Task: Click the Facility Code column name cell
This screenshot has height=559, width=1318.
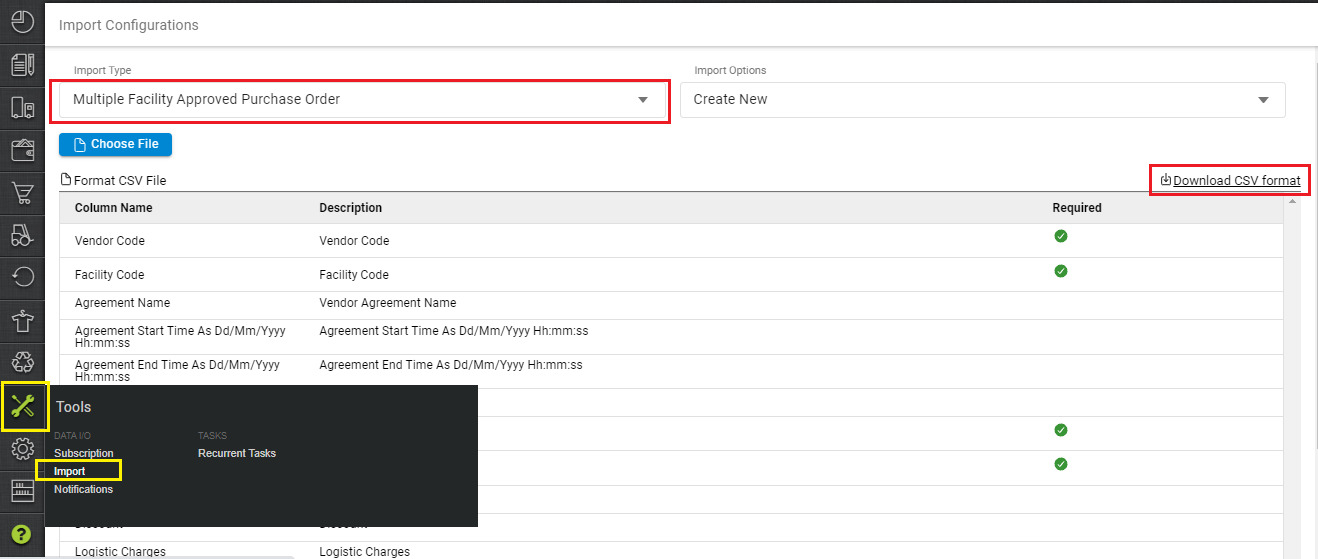Action: click(x=110, y=275)
